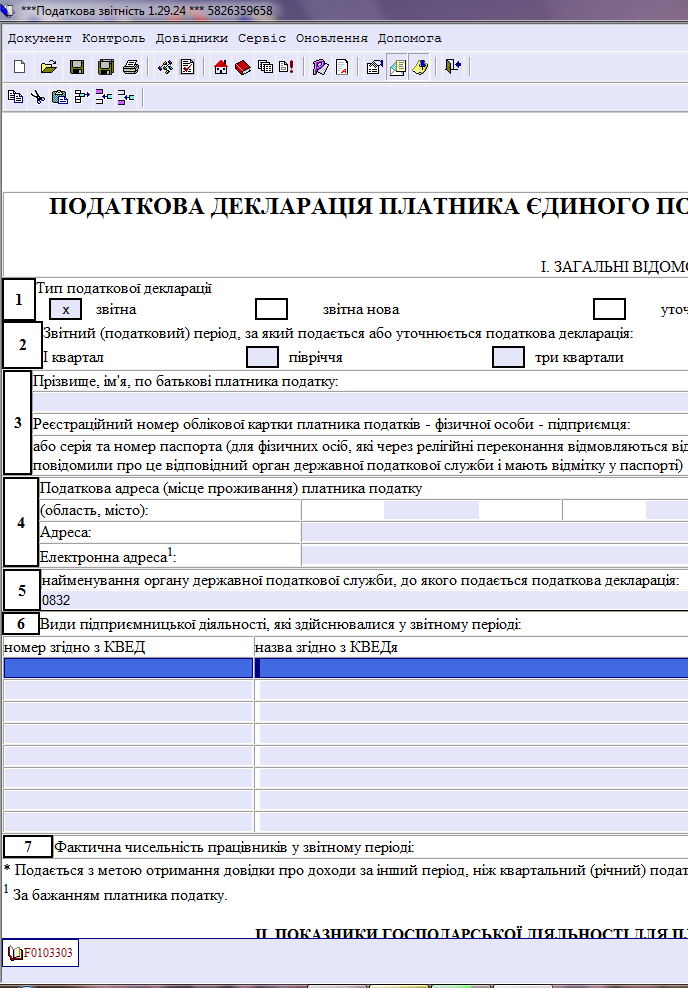The image size is (688, 988).
Task: Select the F0103303 document tab
Action: pos(40,953)
